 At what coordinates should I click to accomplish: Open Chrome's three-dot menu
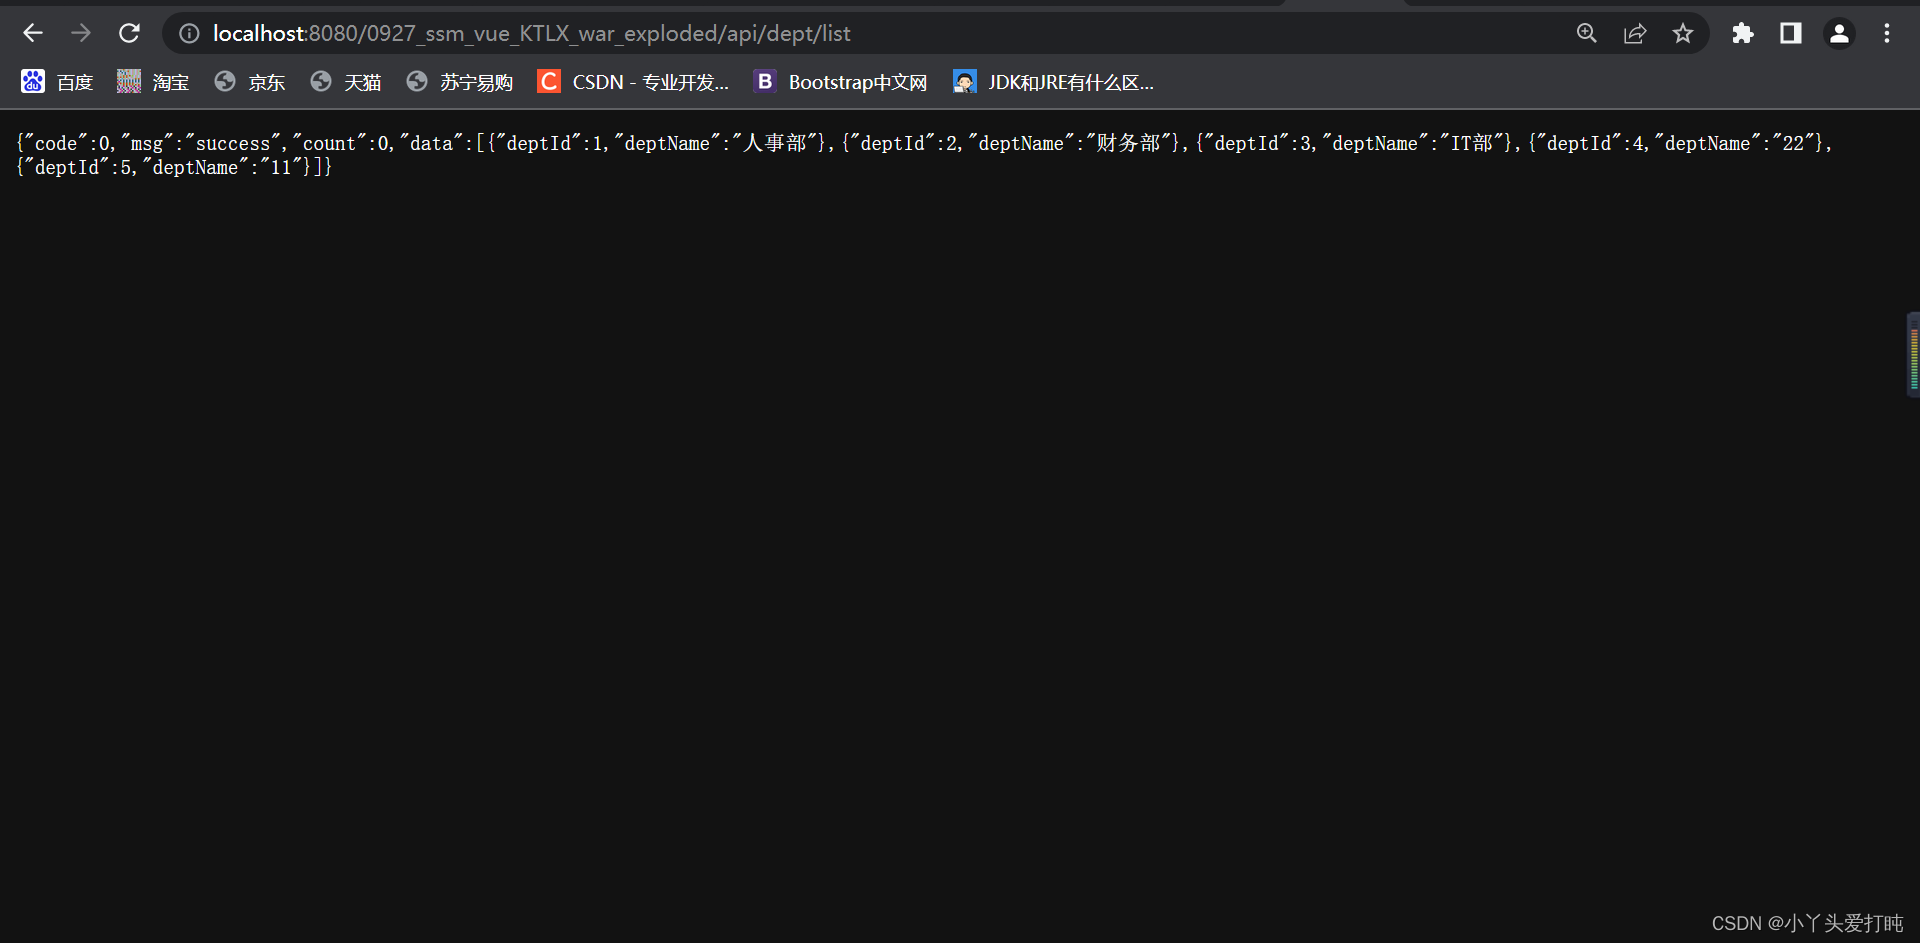pos(1887,33)
